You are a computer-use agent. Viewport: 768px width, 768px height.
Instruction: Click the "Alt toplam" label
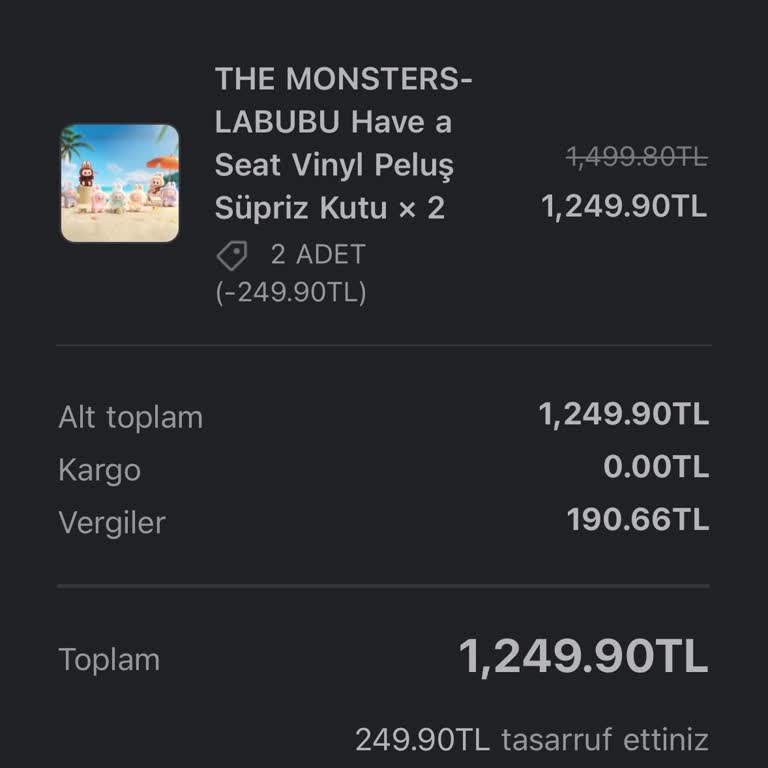130,417
